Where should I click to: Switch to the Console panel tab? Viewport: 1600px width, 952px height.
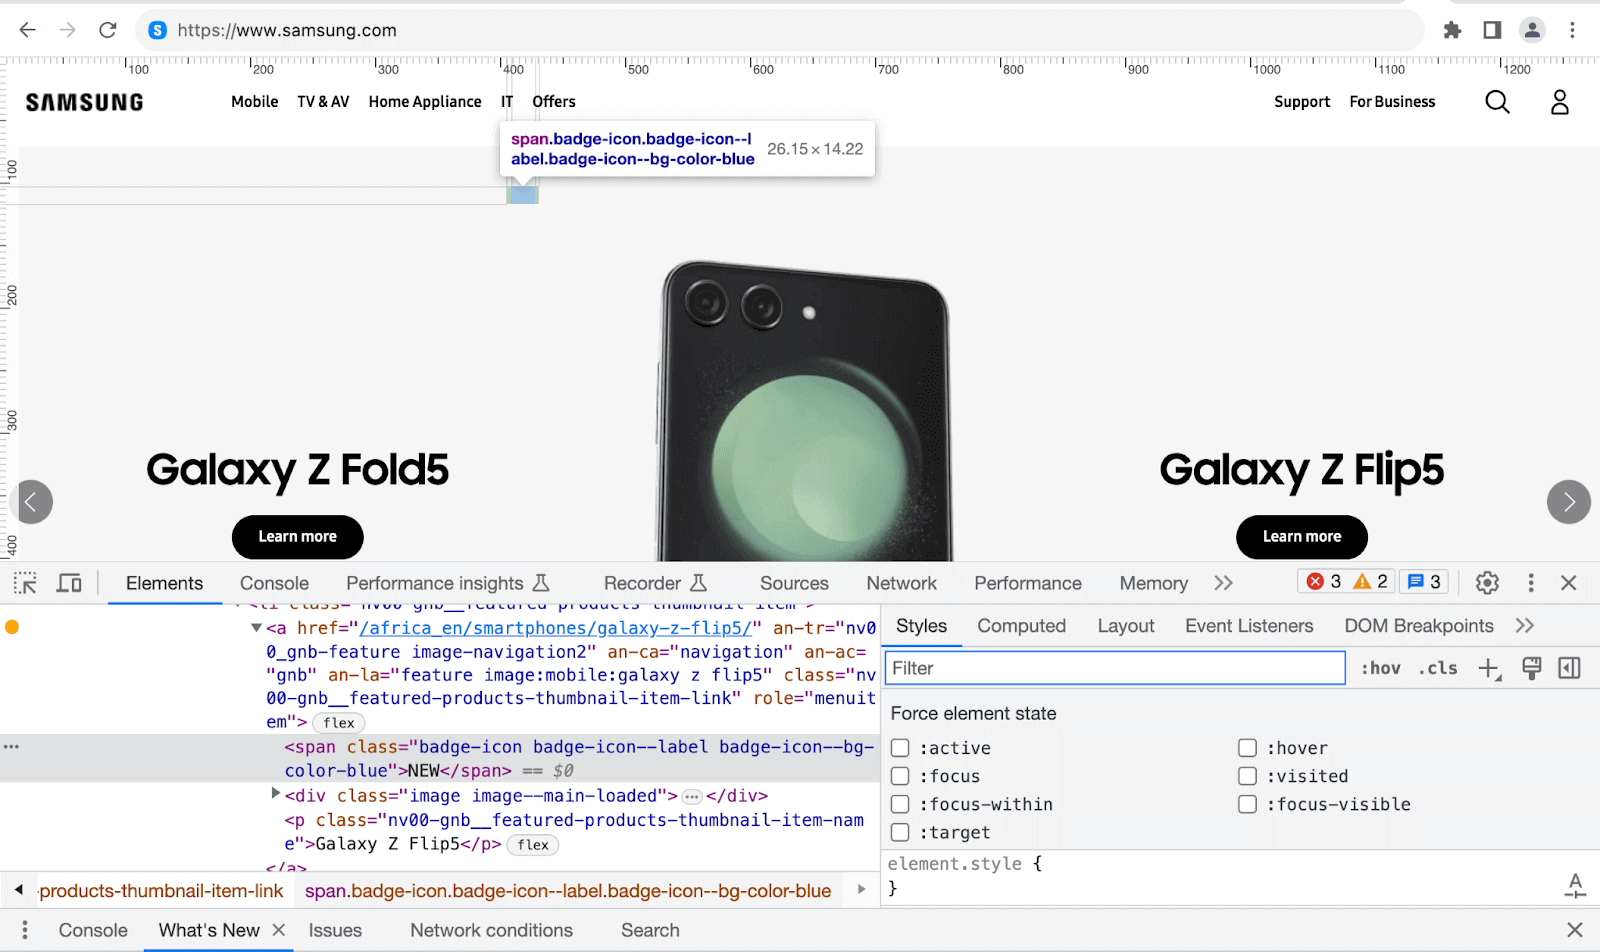(274, 583)
